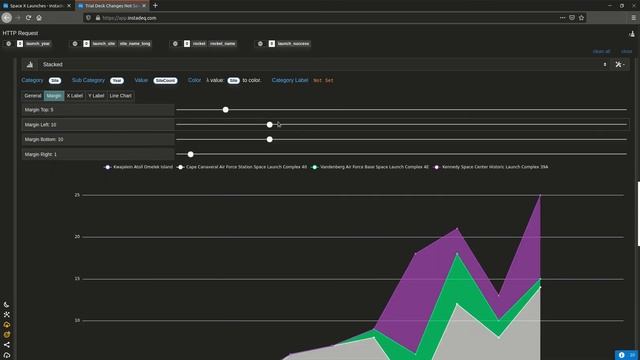The width and height of the screenshot is (640, 360).
Task: Open gear settings for launch_site field
Action: pyautogui.click(x=75, y=44)
